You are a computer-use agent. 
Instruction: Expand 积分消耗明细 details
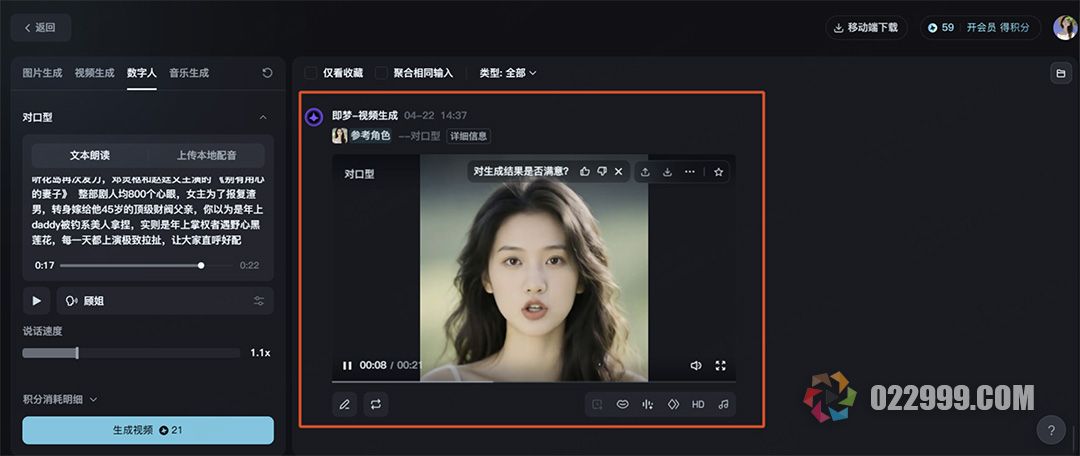[x=61, y=400]
